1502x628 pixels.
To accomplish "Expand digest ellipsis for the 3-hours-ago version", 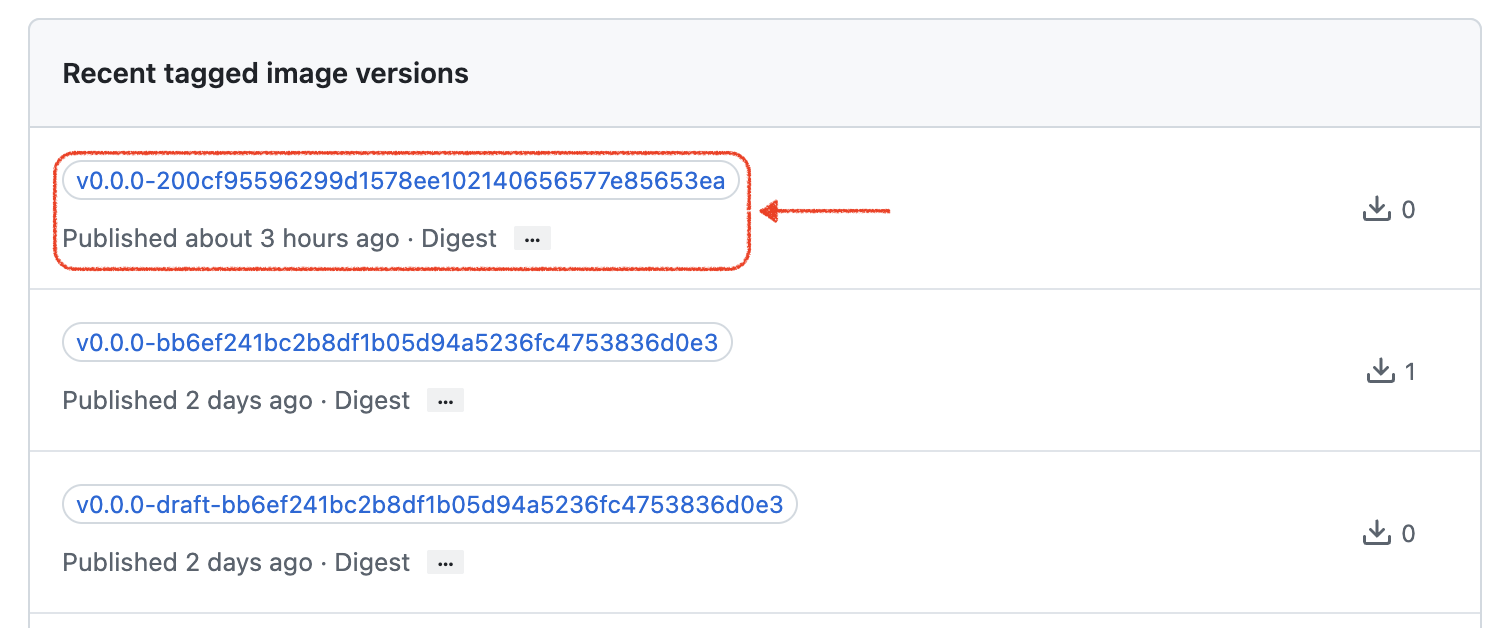I will pos(532,239).
